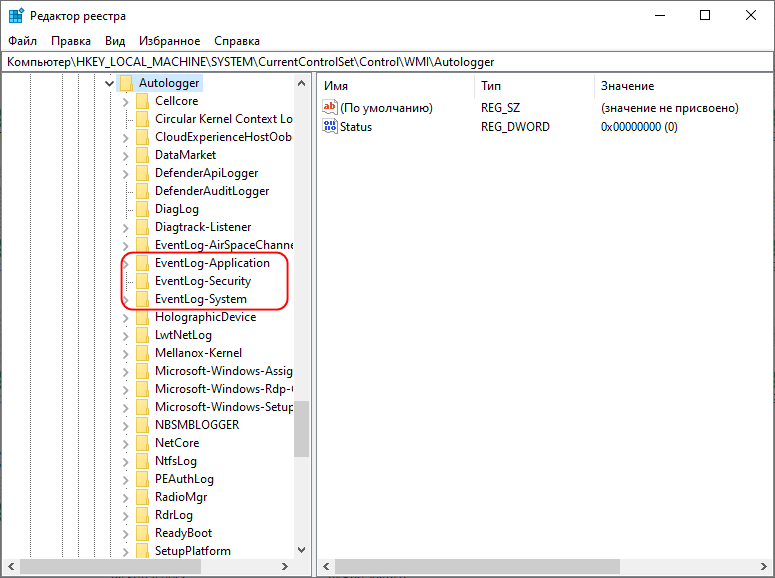Click the REG_DWORD type cell of Status
Viewport: 775px width, 578px height.
pos(516,127)
